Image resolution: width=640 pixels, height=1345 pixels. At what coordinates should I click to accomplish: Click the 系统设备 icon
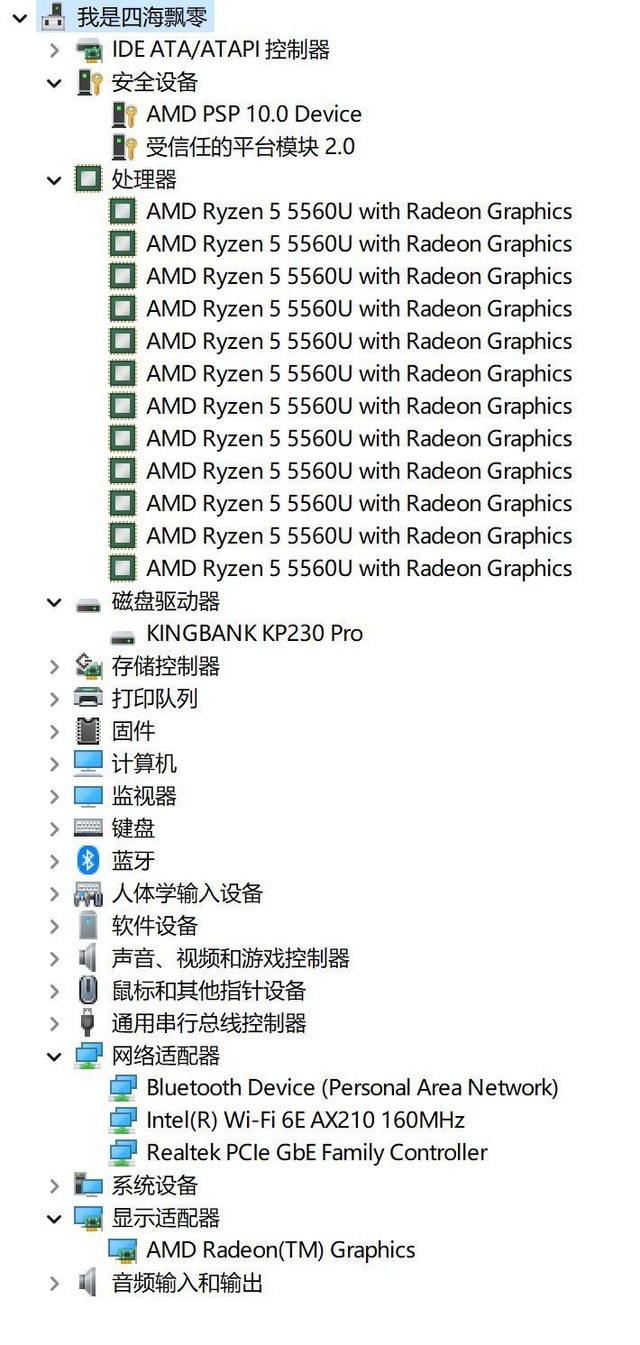(x=88, y=1185)
